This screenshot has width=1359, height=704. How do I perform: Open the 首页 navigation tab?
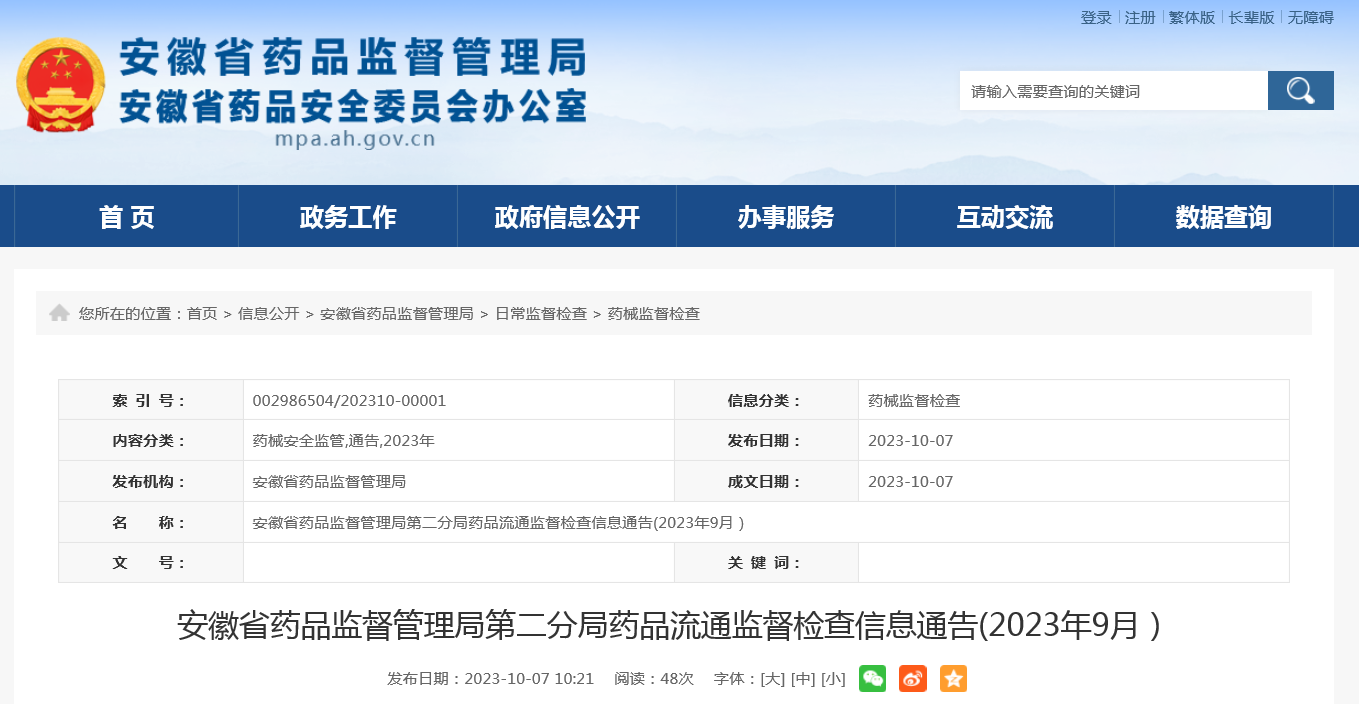click(127, 216)
